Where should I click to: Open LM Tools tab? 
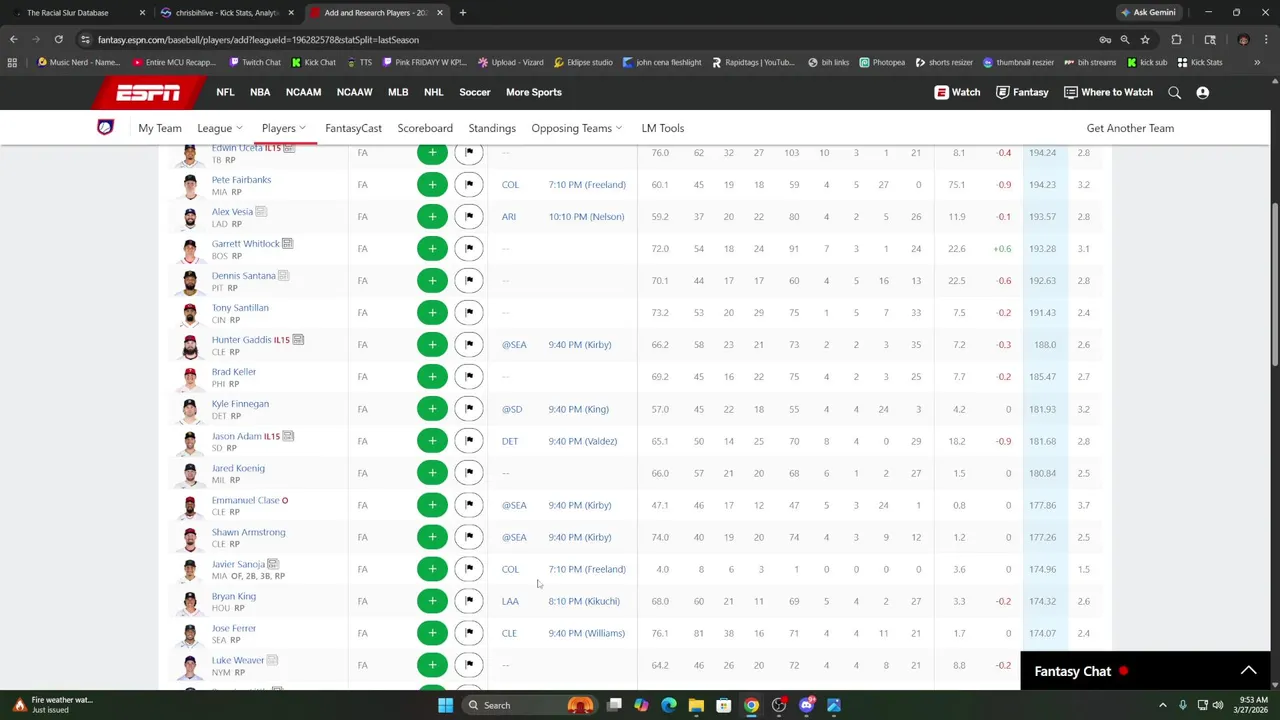(x=663, y=128)
